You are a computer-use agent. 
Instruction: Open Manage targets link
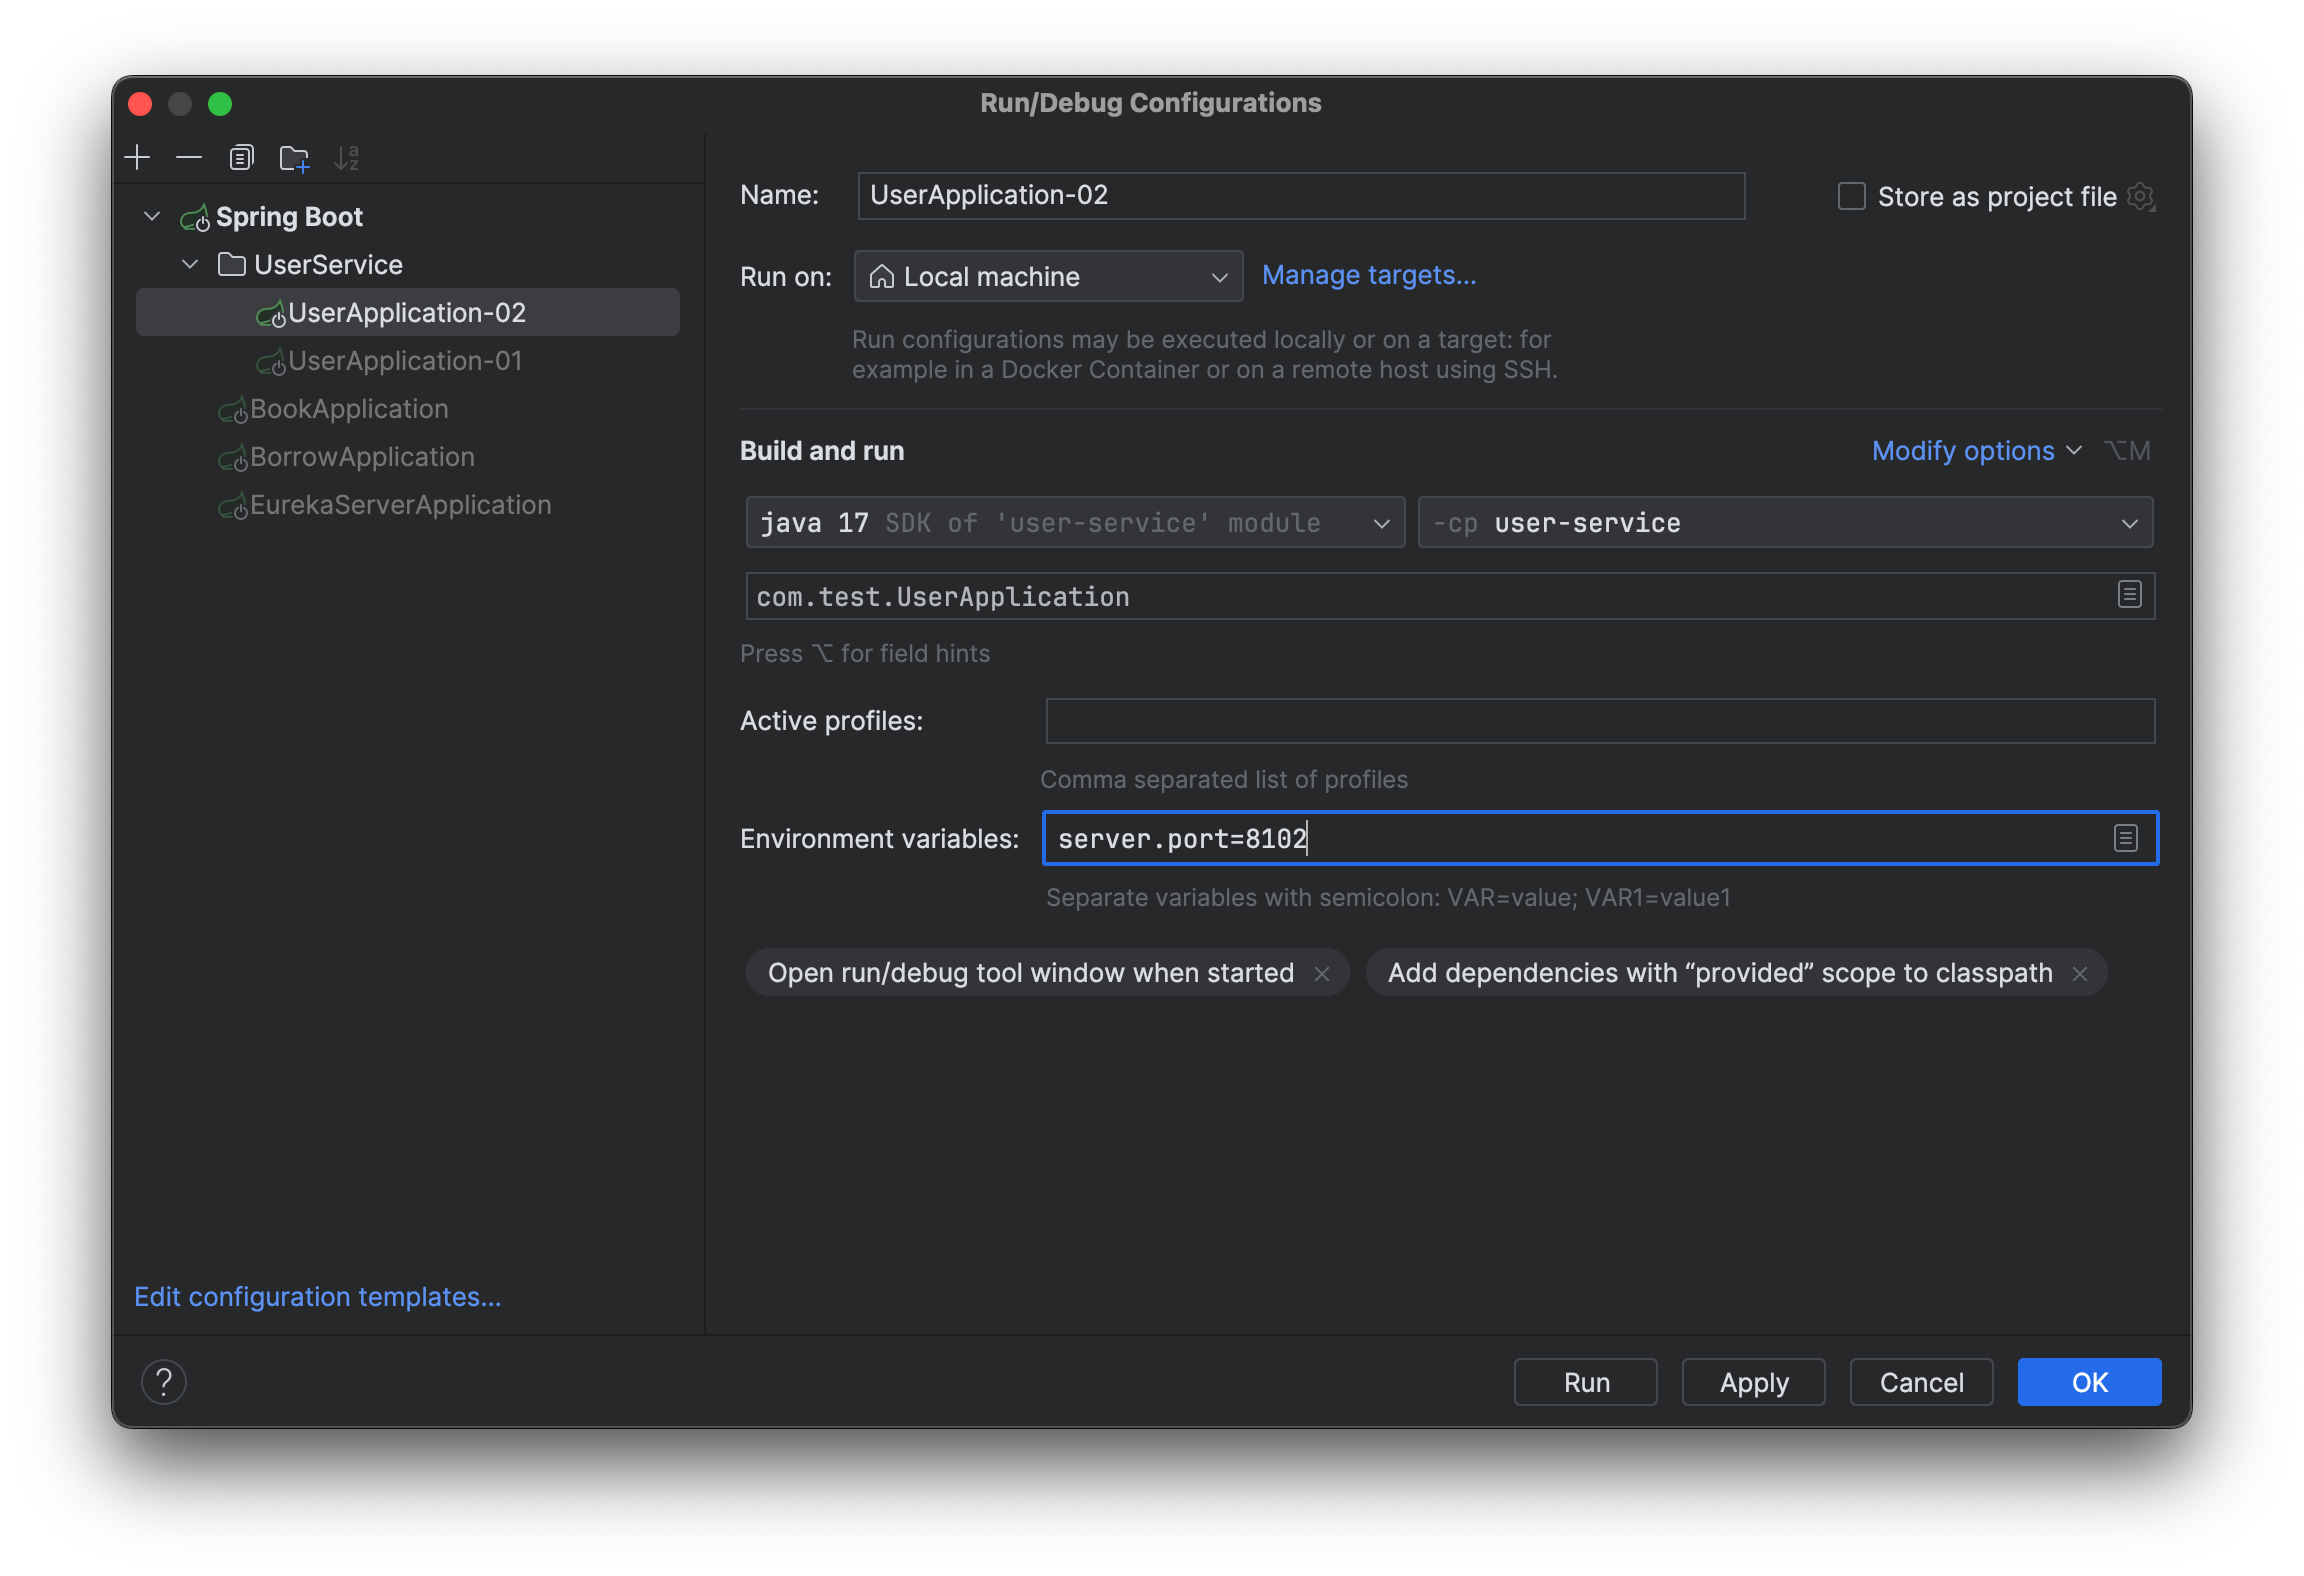point(1369,275)
